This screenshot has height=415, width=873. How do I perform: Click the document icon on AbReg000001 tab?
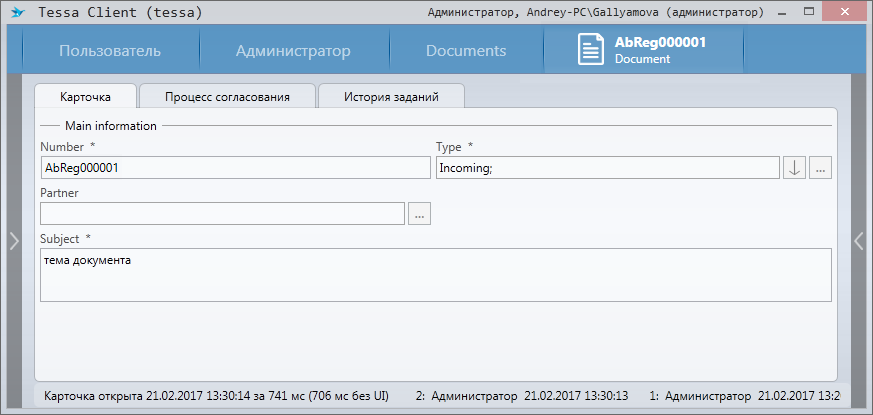(x=591, y=50)
